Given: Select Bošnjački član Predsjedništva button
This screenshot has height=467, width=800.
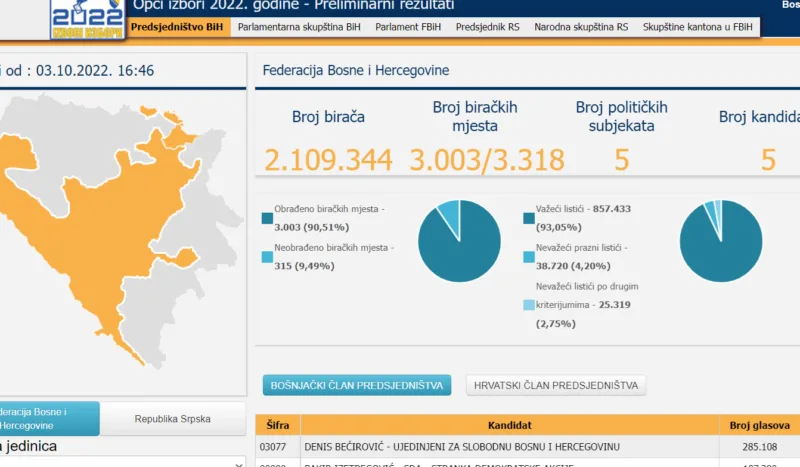Looking at the screenshot, I should [x=357, y=385].
